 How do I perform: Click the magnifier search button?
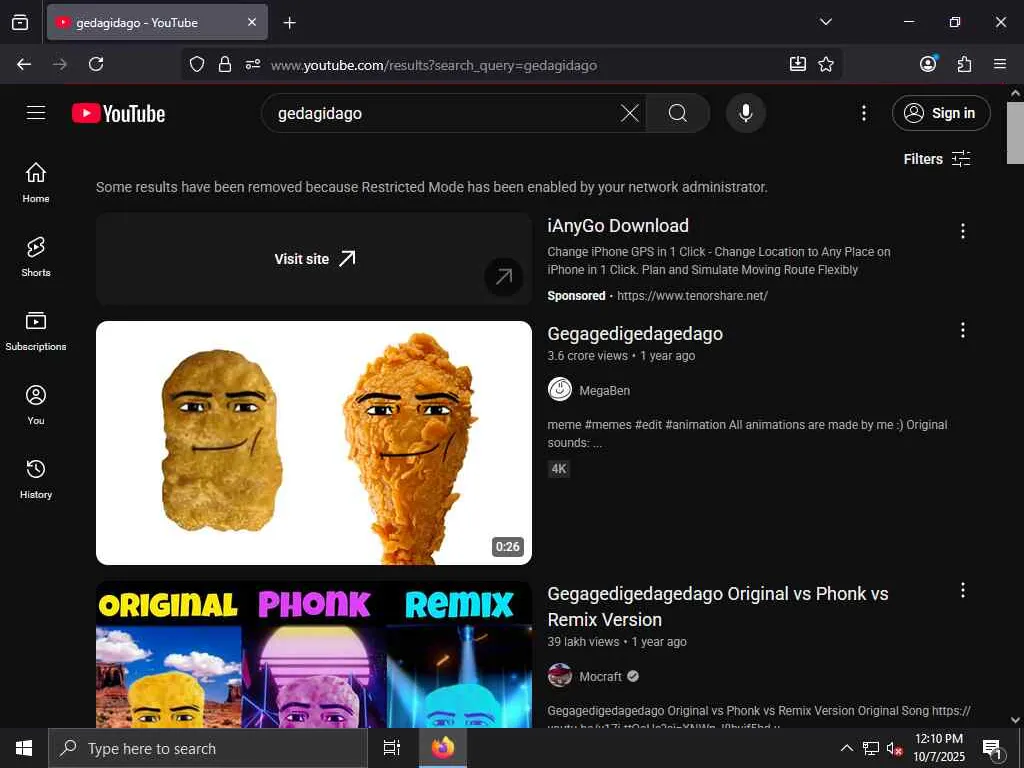[678, 113]
